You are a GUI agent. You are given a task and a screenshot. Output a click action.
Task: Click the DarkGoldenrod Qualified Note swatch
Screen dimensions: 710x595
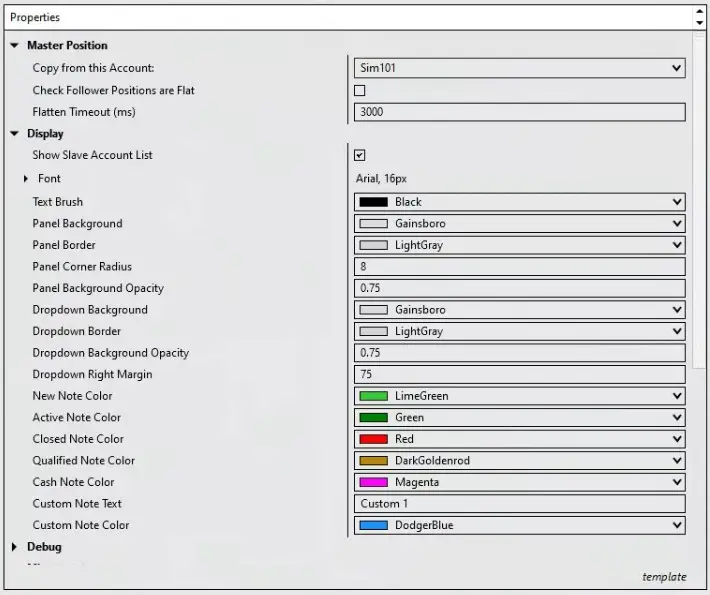click(x=373, y=461)
